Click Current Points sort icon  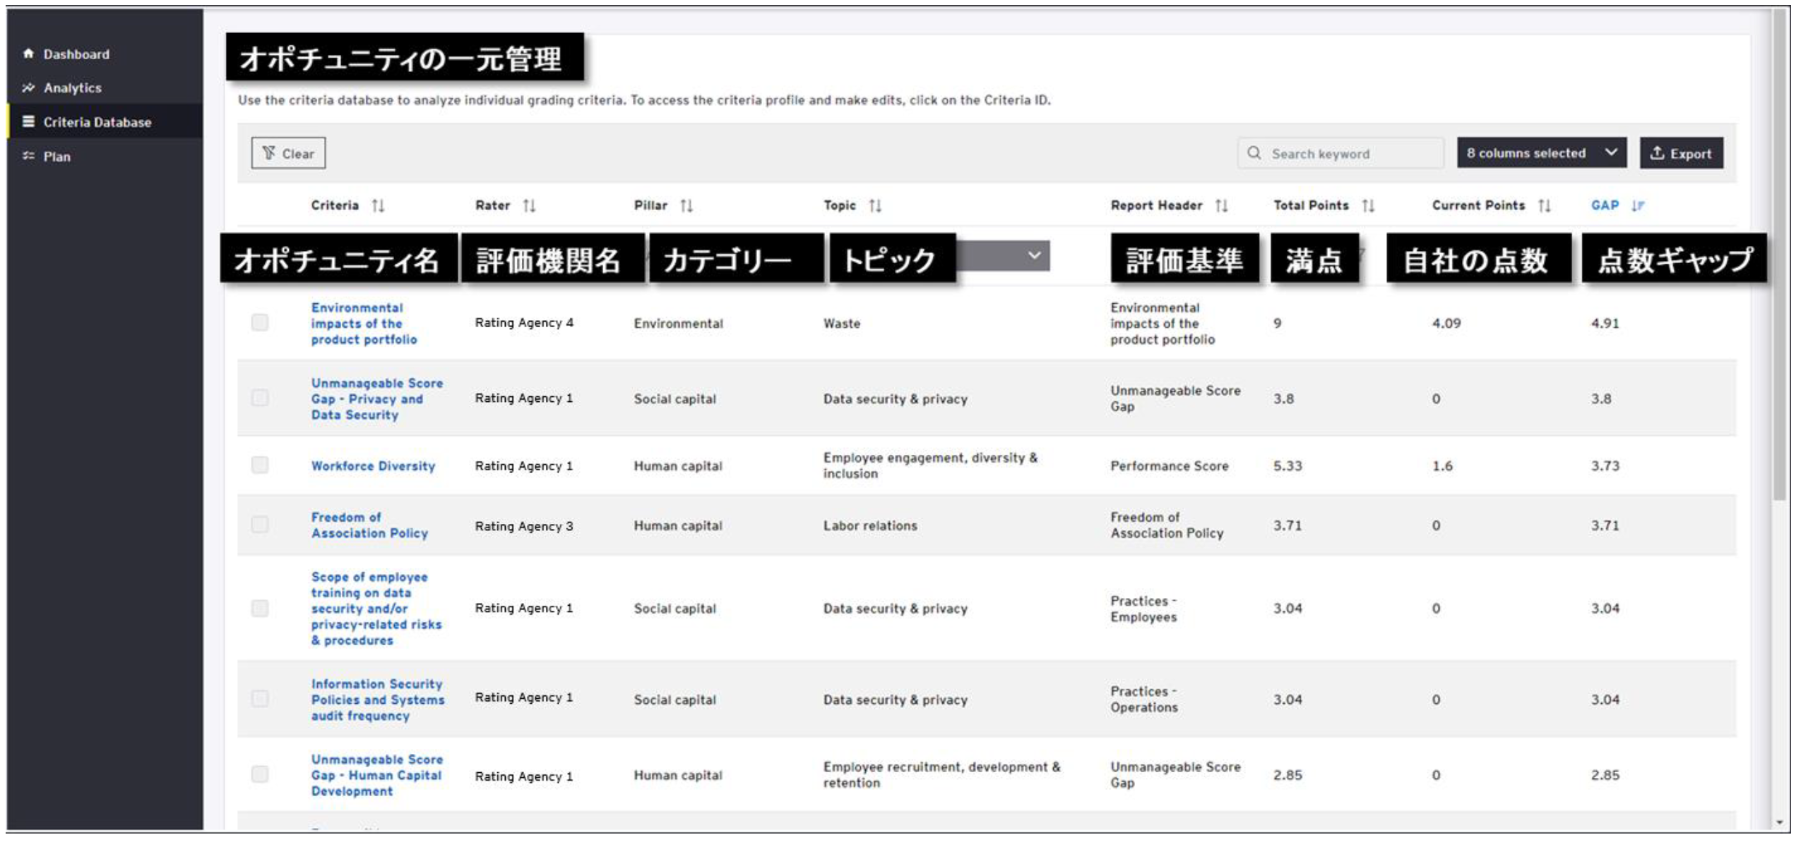(1544, 206)
